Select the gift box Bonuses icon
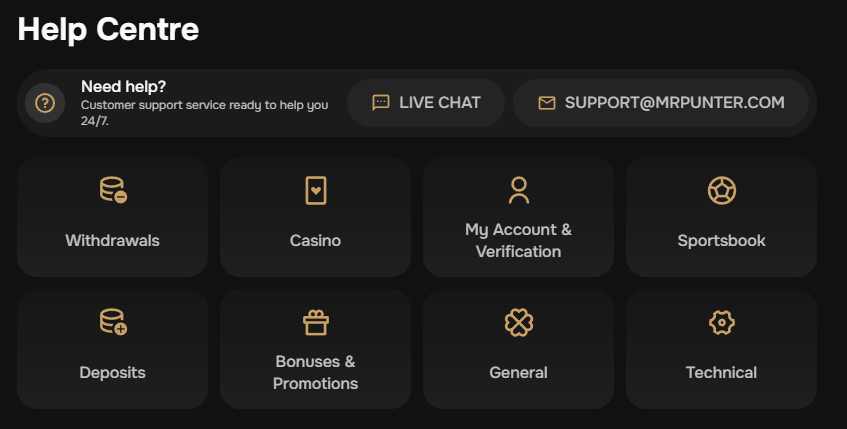The width and height of the screenshot is (847, 429). coord(315,322)
